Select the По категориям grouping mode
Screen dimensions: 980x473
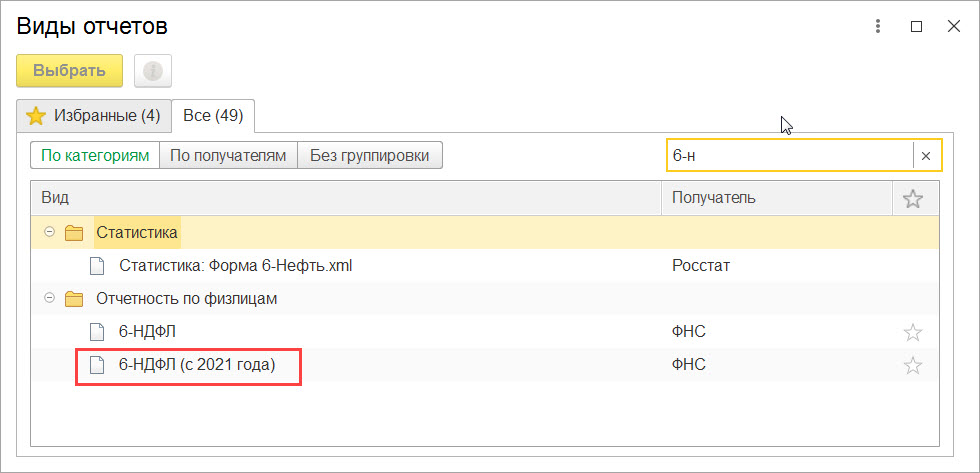tap(96, 156)
